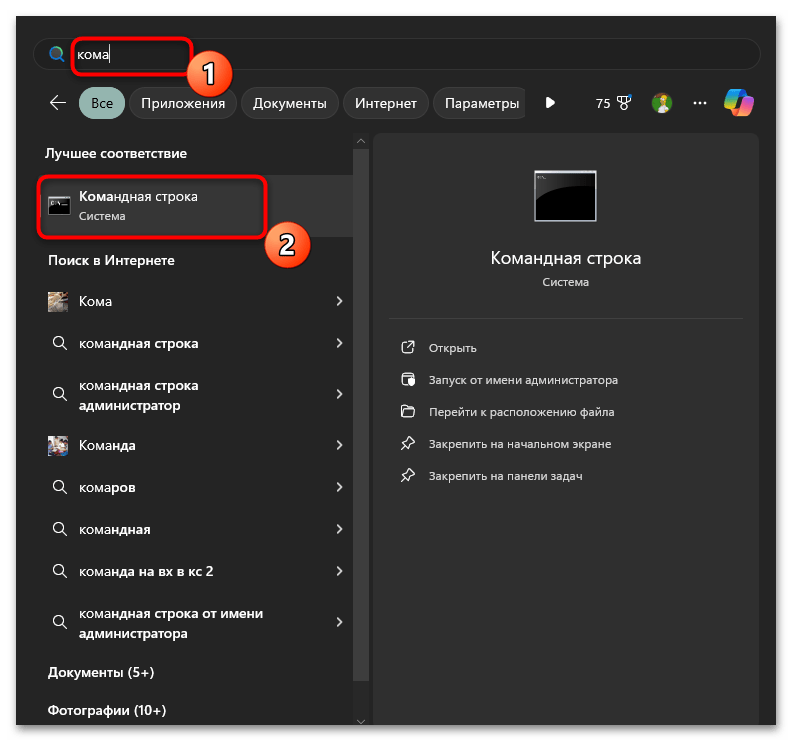Click the search icon beside комаров

[x=60, y=487]
